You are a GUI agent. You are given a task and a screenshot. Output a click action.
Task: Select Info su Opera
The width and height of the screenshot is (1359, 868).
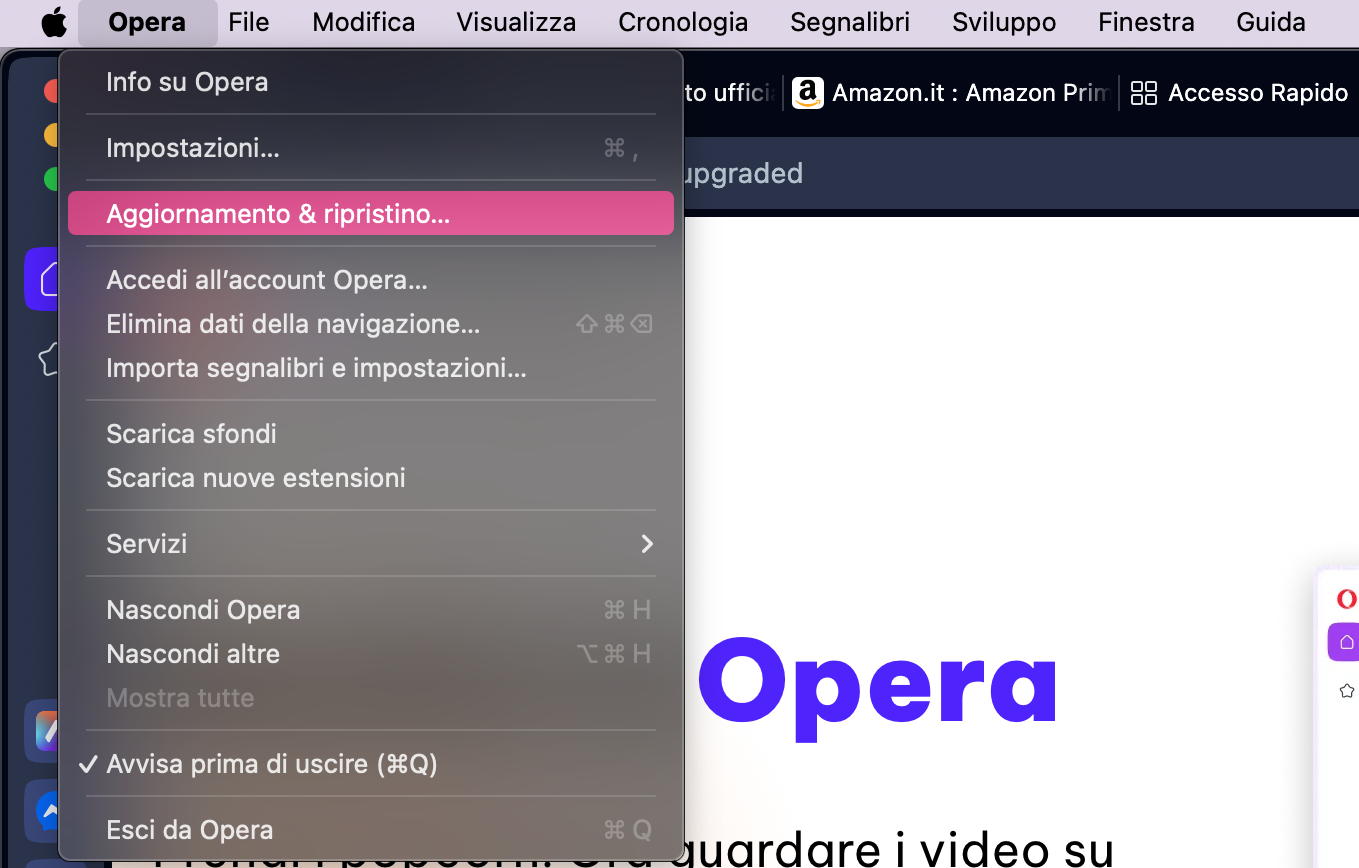[x=371, y=82]
